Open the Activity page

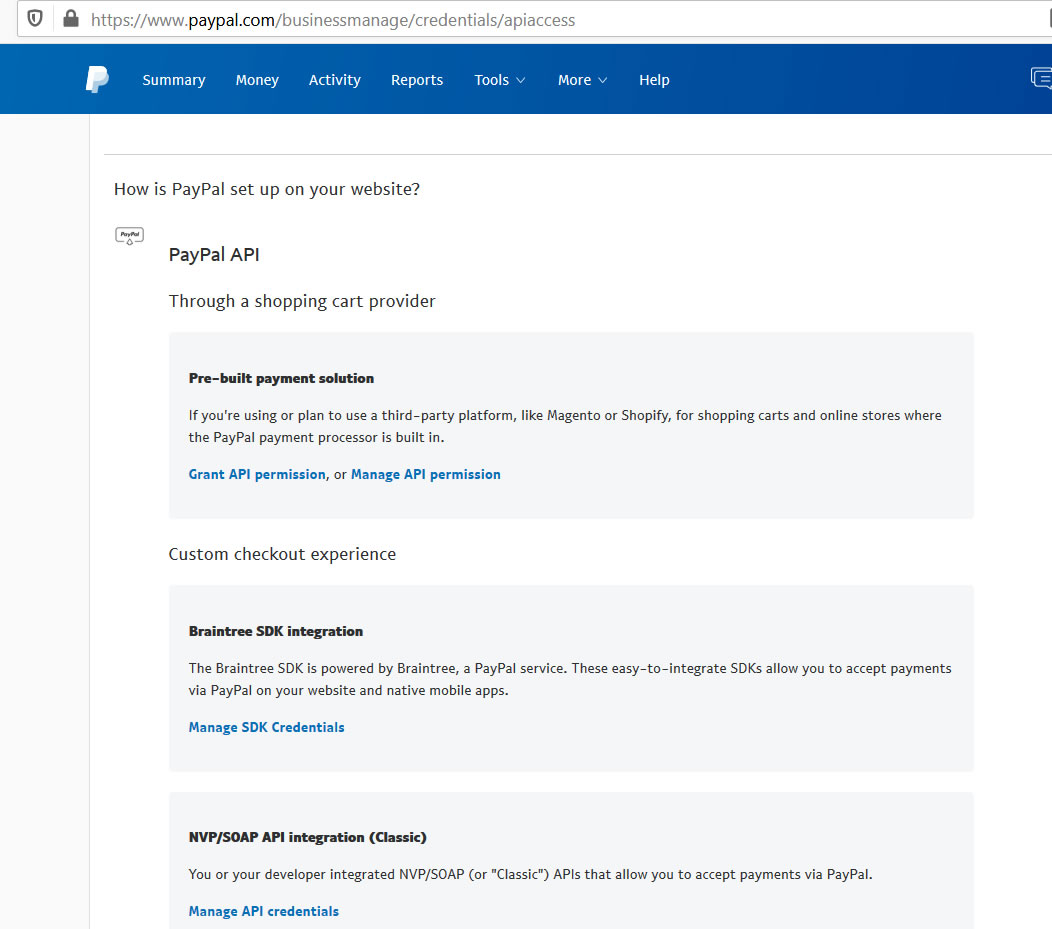pos(335,80)
